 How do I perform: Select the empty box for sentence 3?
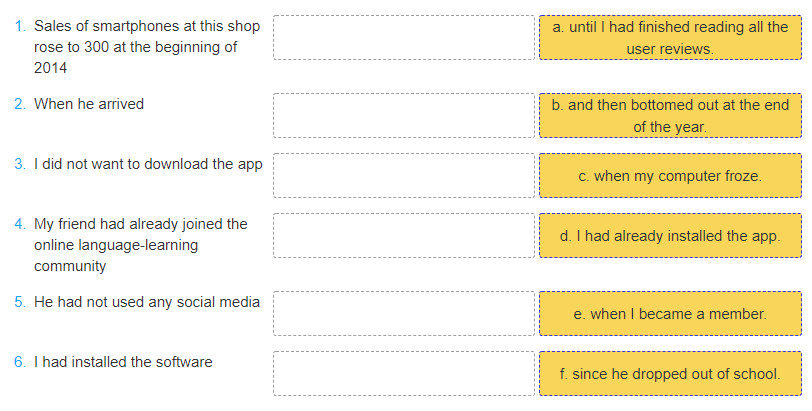[x=404, y=175]
